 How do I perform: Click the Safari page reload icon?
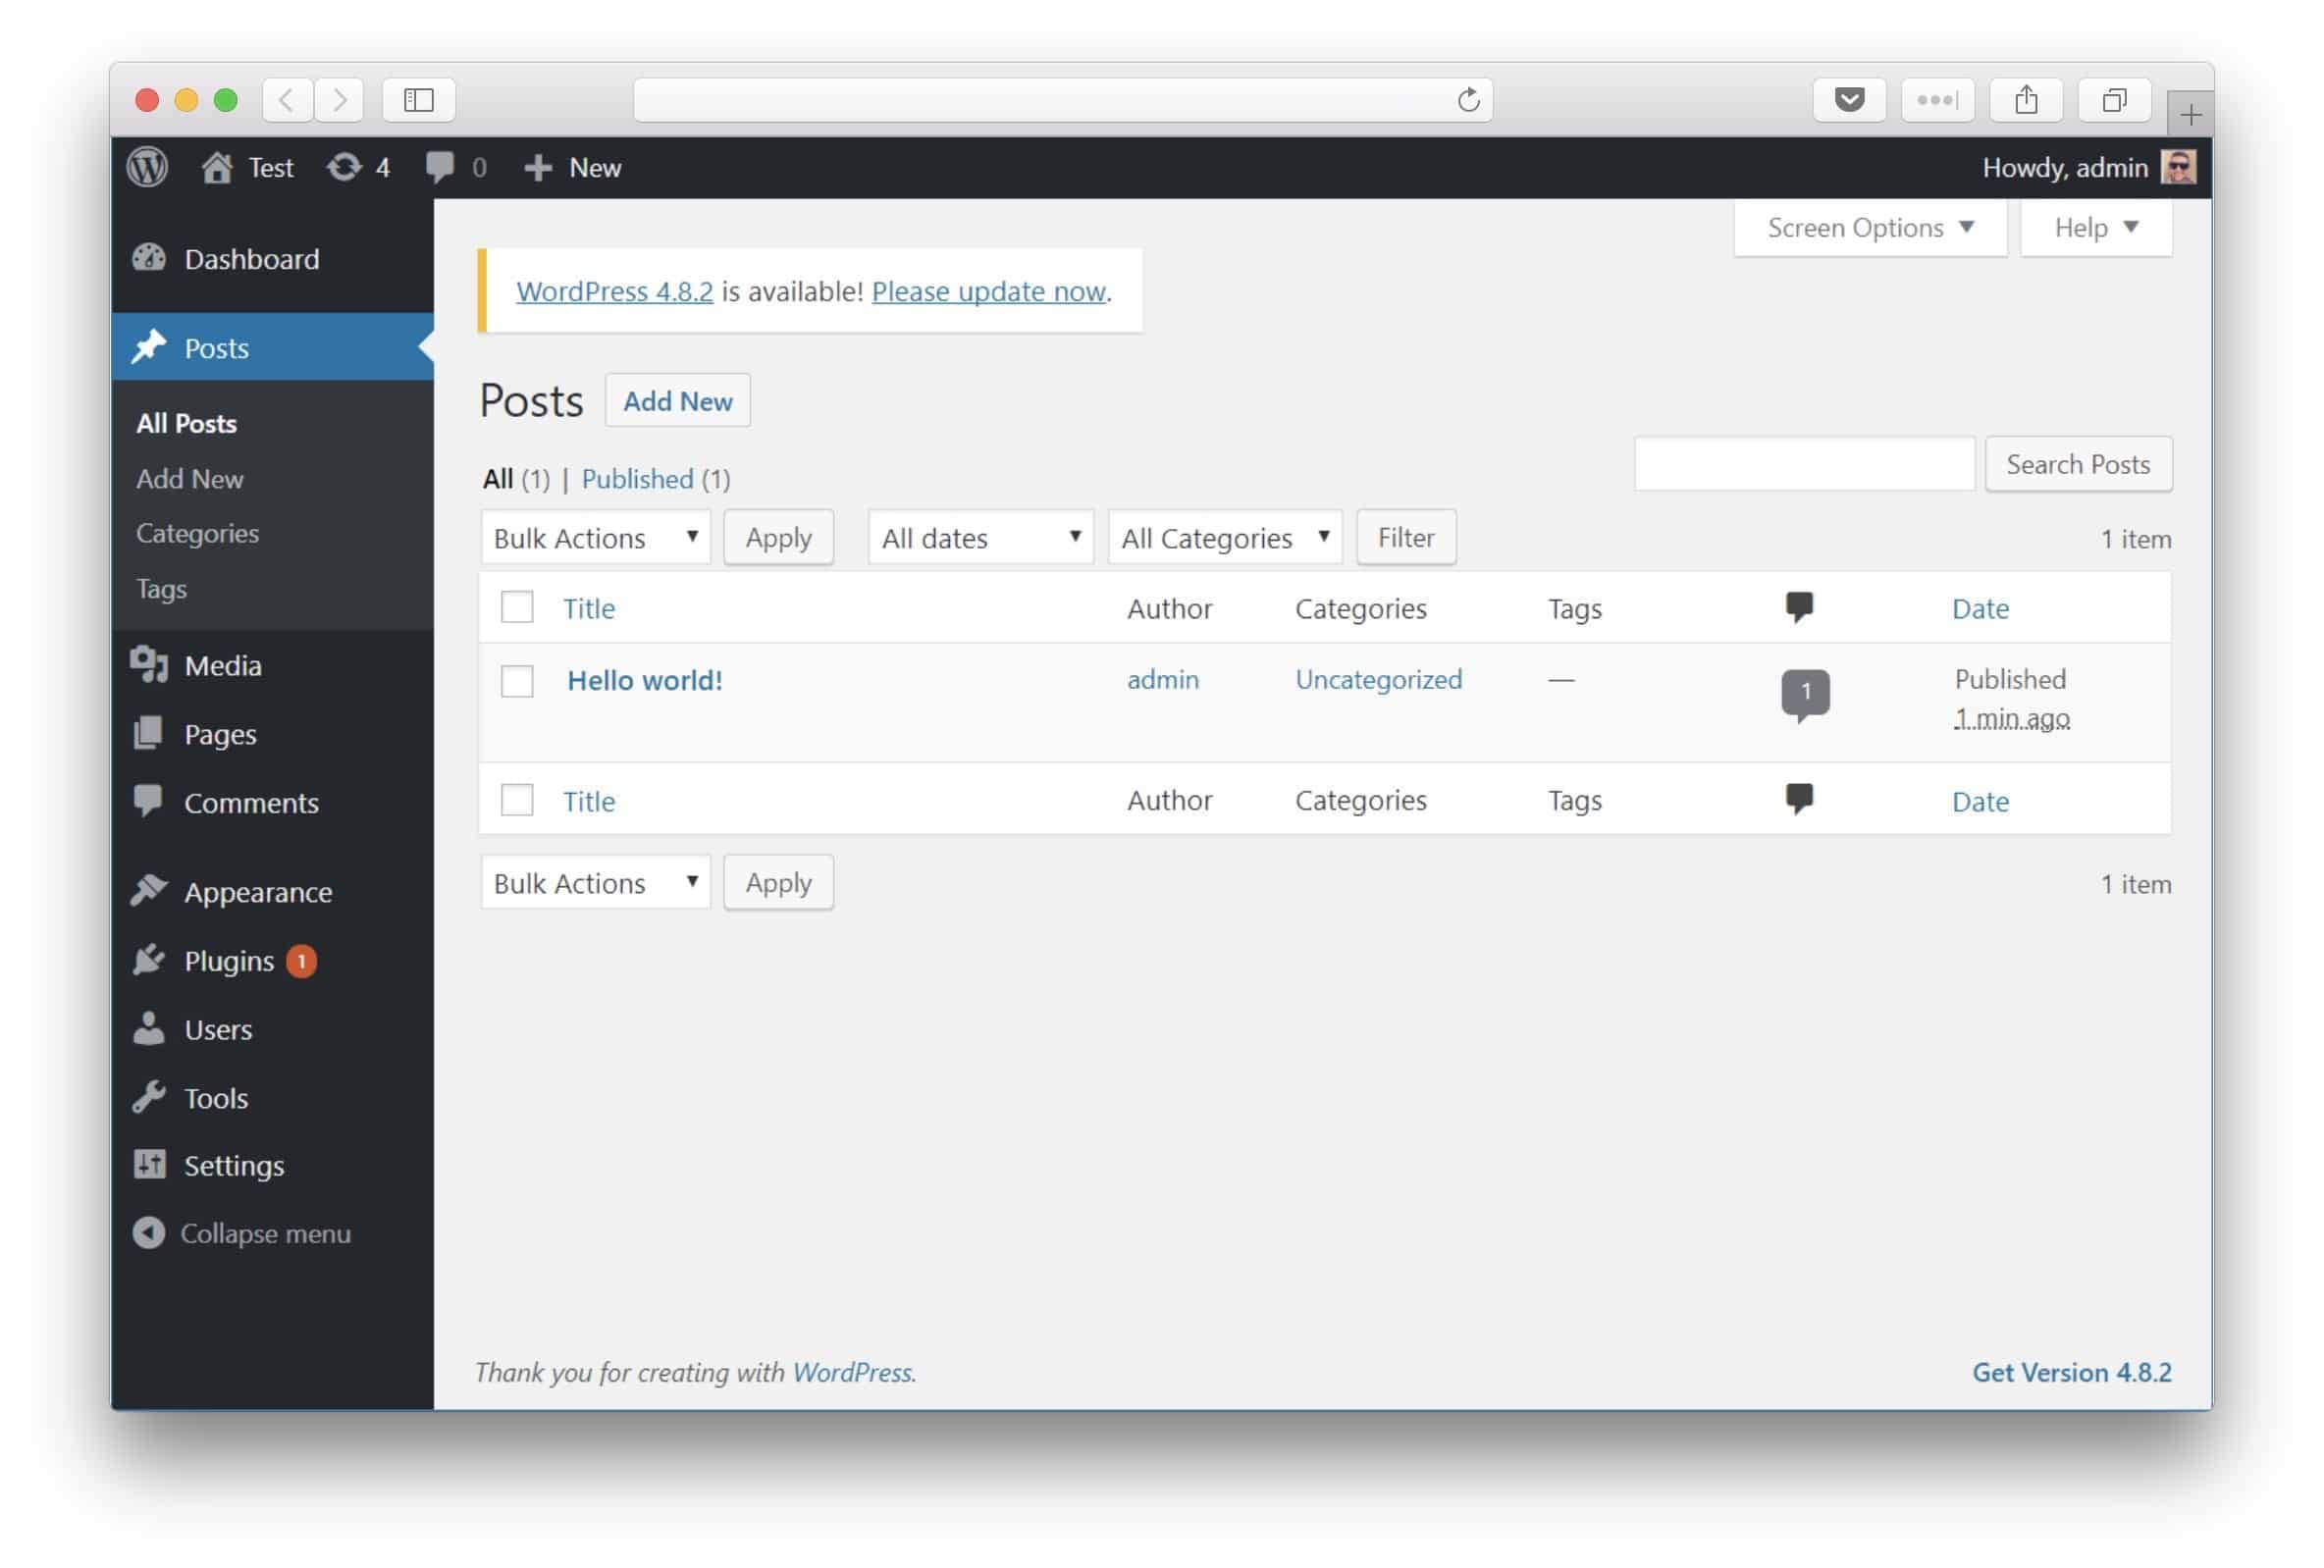coord(1467,100)
